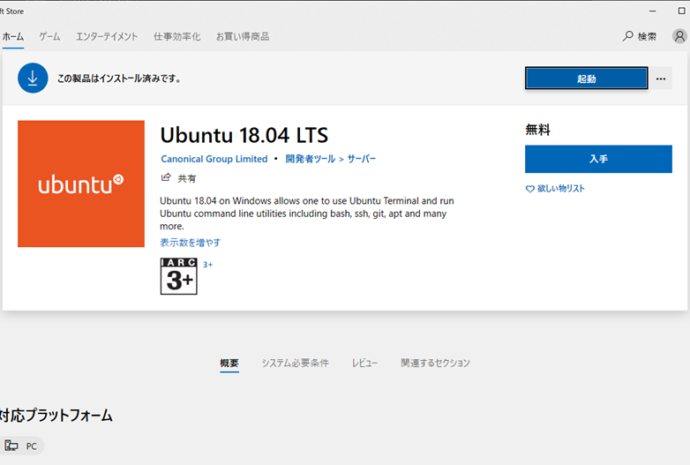The width and height of the screenshot is (690, 465).
Task: Go to the レビュー section tab
Action: tap(364, 363)
